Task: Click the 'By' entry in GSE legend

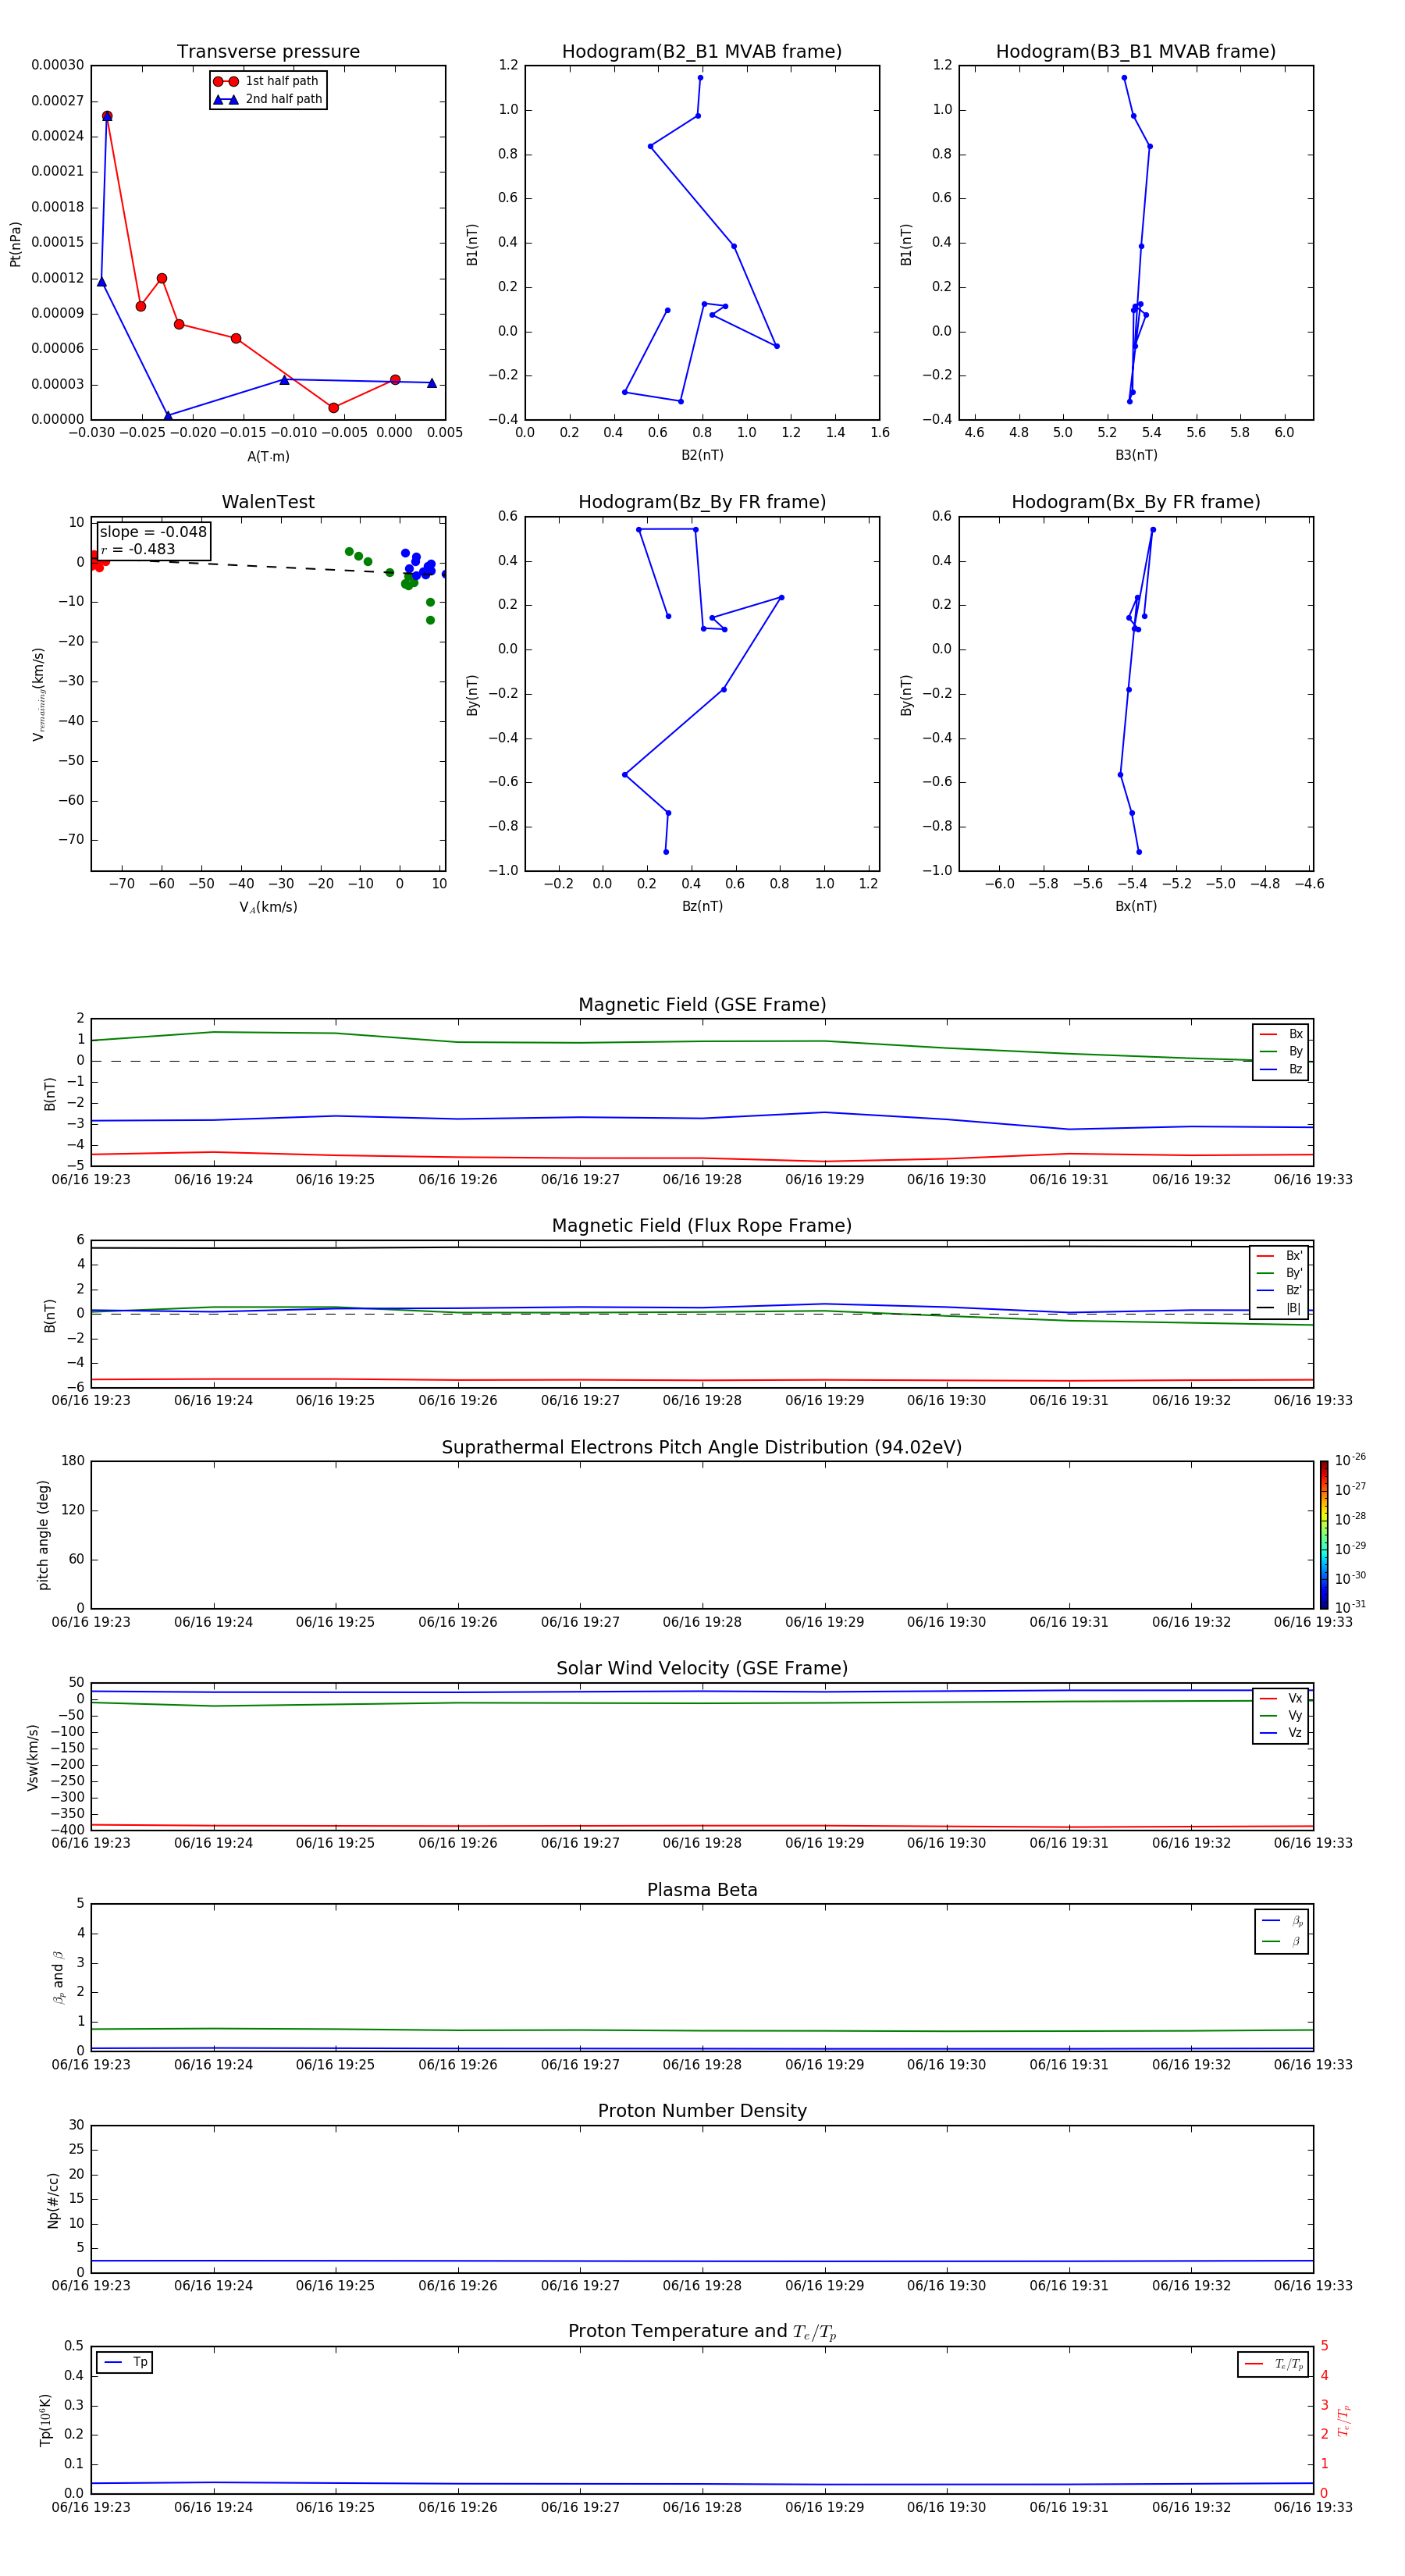Action: point(1281,1051)
